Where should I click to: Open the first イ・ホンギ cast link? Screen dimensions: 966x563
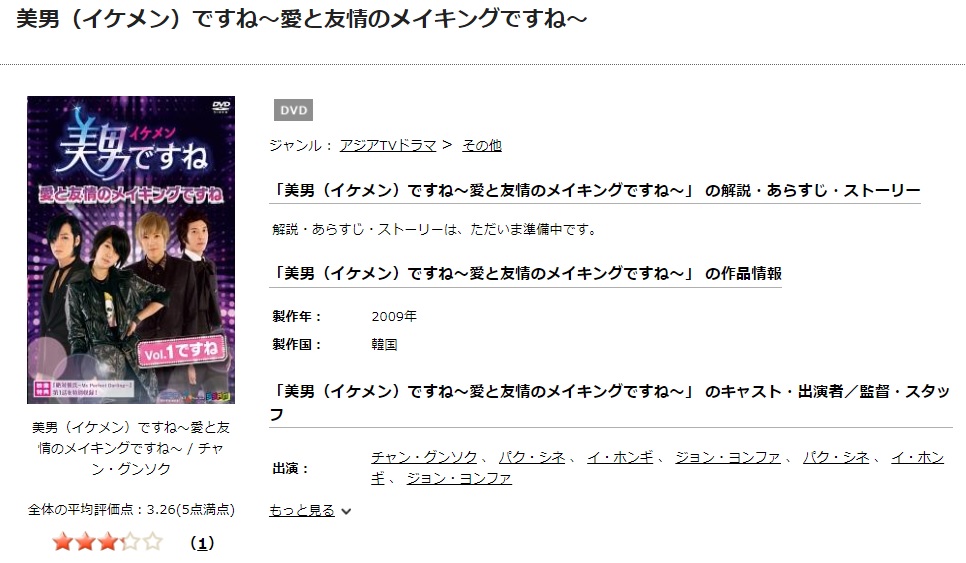[620, 457]
